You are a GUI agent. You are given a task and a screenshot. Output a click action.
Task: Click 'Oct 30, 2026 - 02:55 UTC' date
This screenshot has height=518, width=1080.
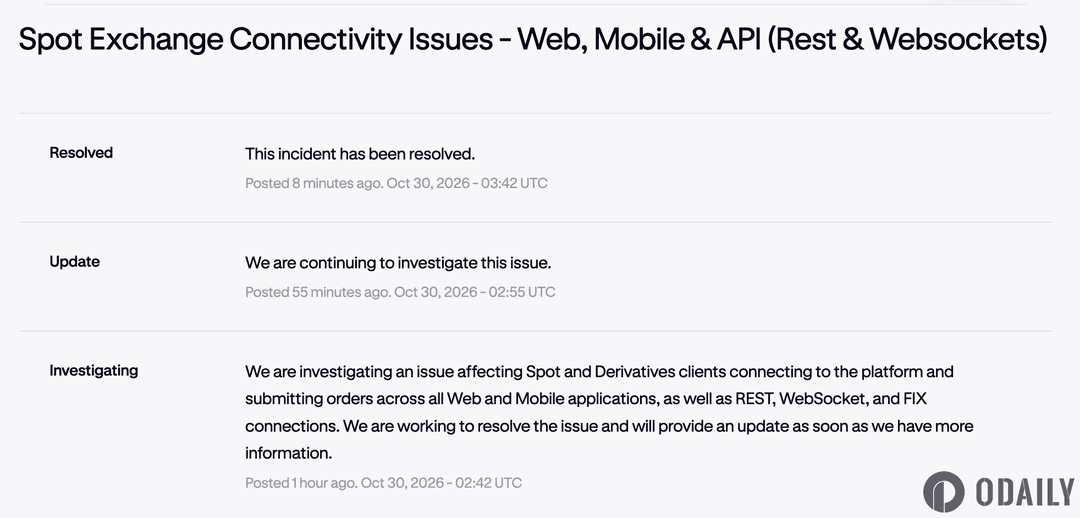click(475, 292)
